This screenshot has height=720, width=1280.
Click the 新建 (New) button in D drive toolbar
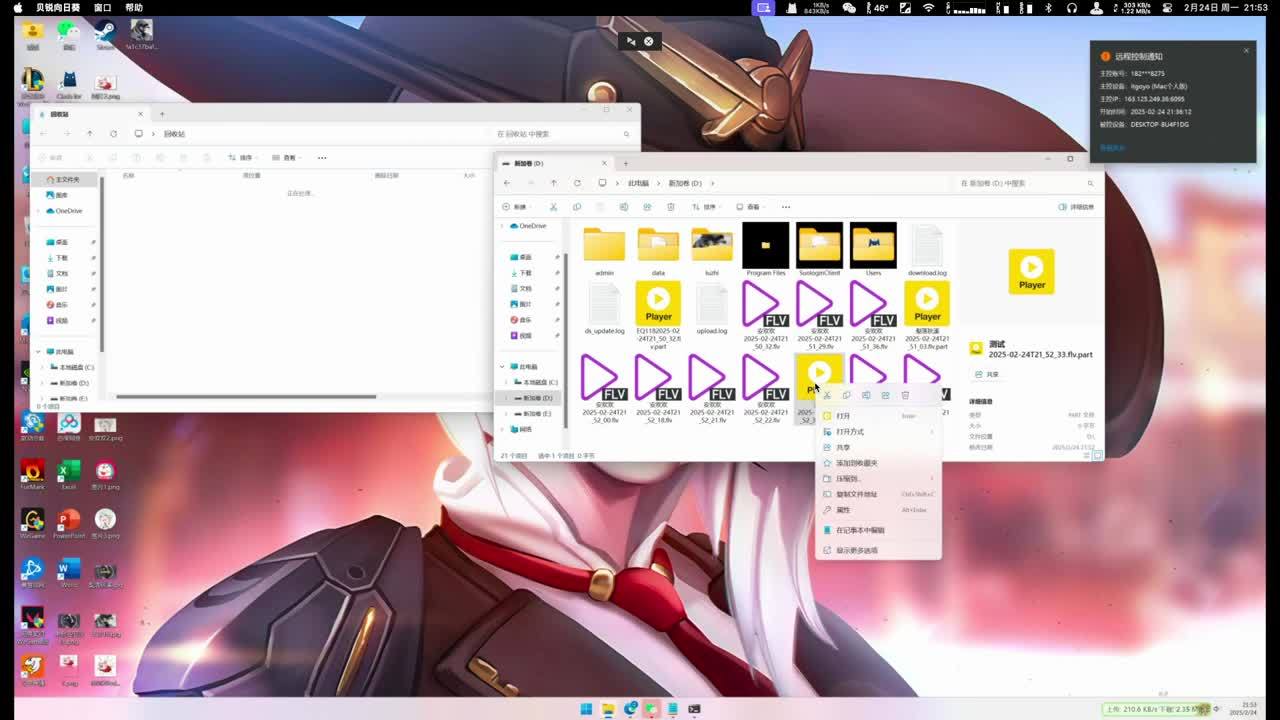(x=514, y=207)
